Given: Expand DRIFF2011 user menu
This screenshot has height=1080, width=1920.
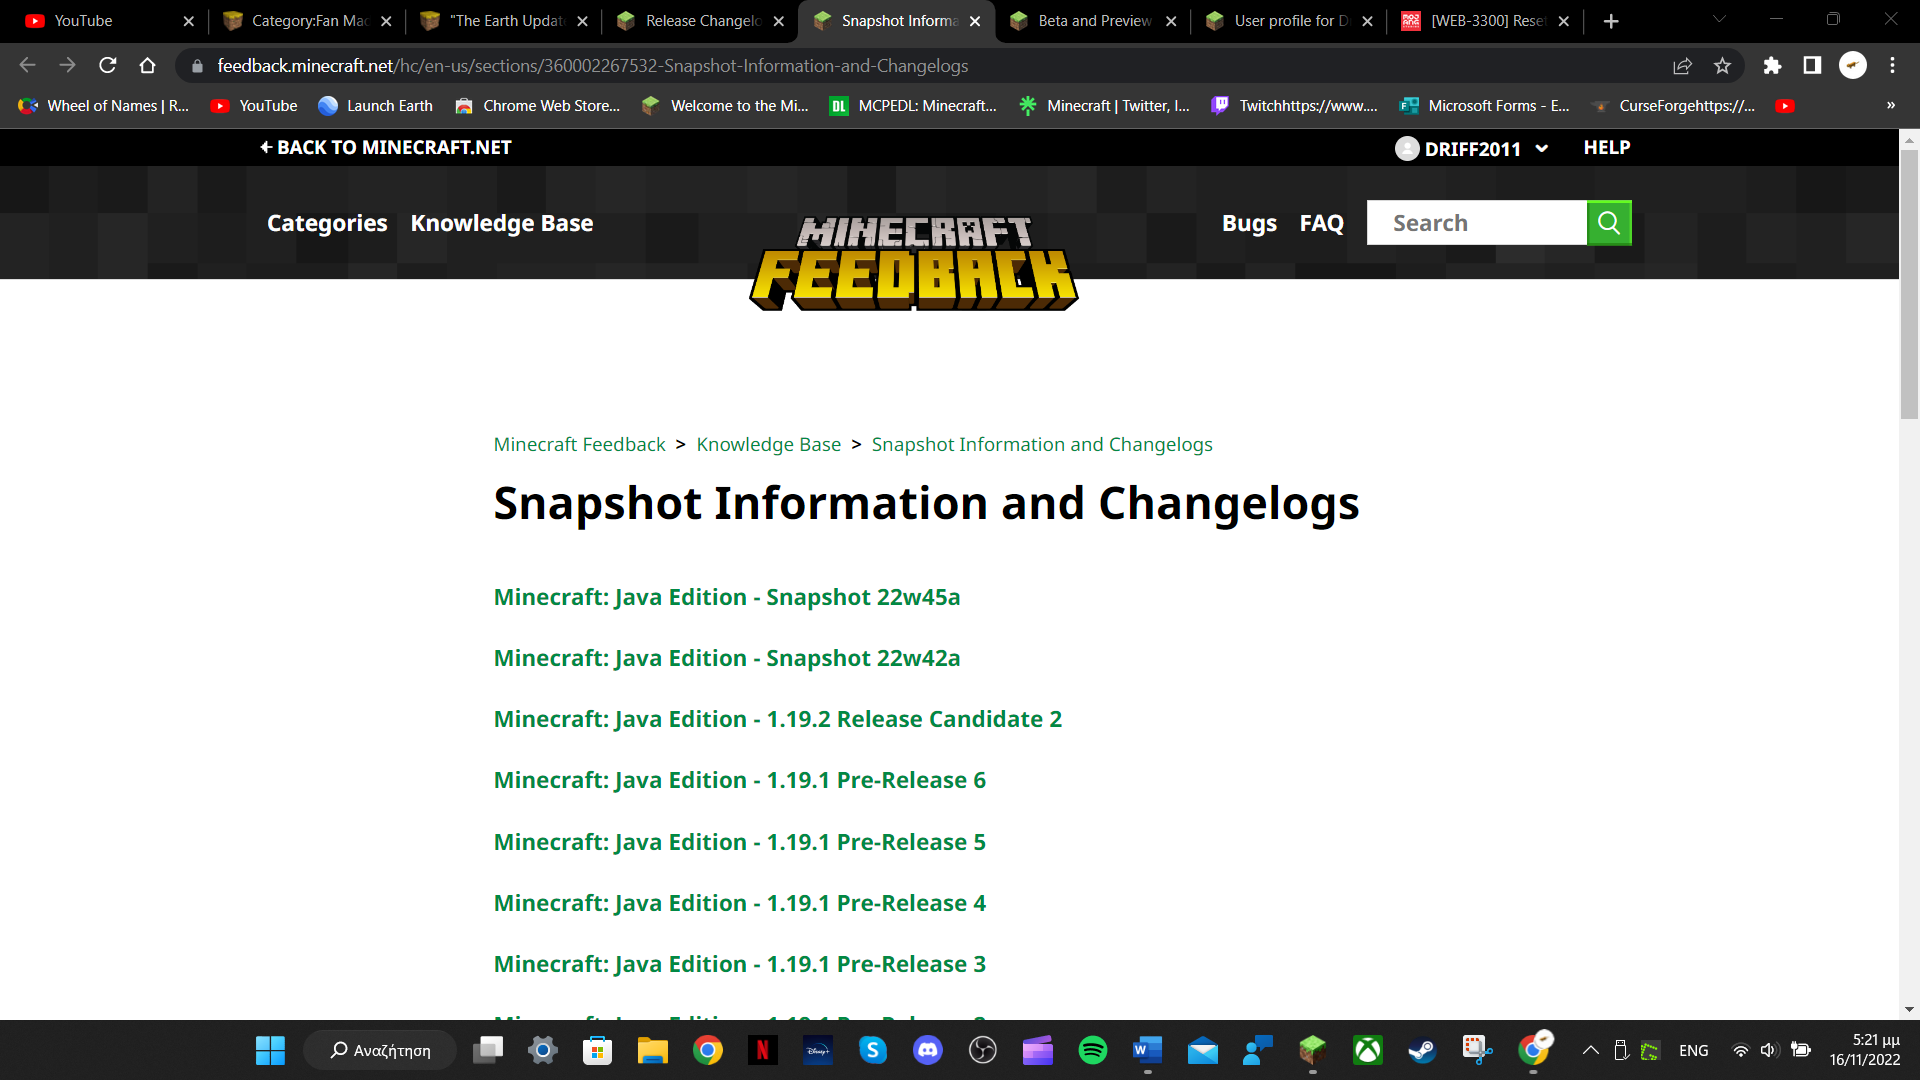Looking at the screenshot, I should [1472, 149].
